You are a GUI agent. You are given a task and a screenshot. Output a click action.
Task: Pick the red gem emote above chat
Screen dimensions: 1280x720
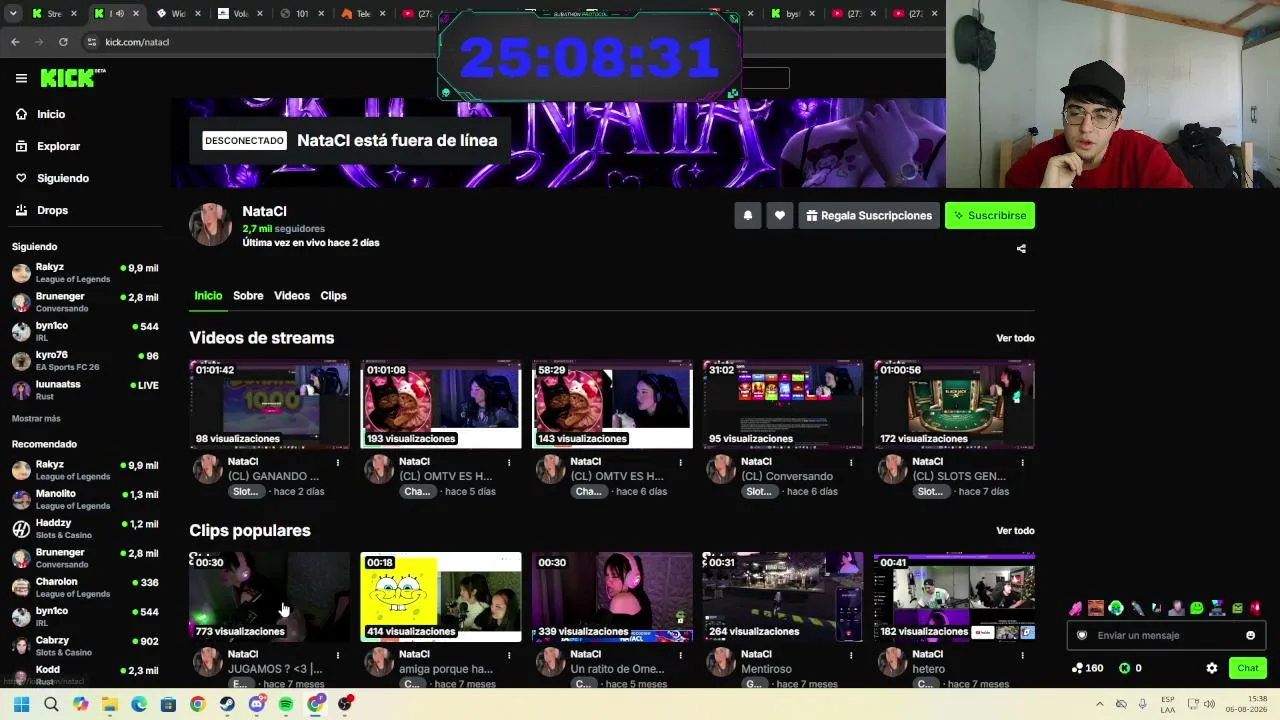click(x=1257, y=608)
